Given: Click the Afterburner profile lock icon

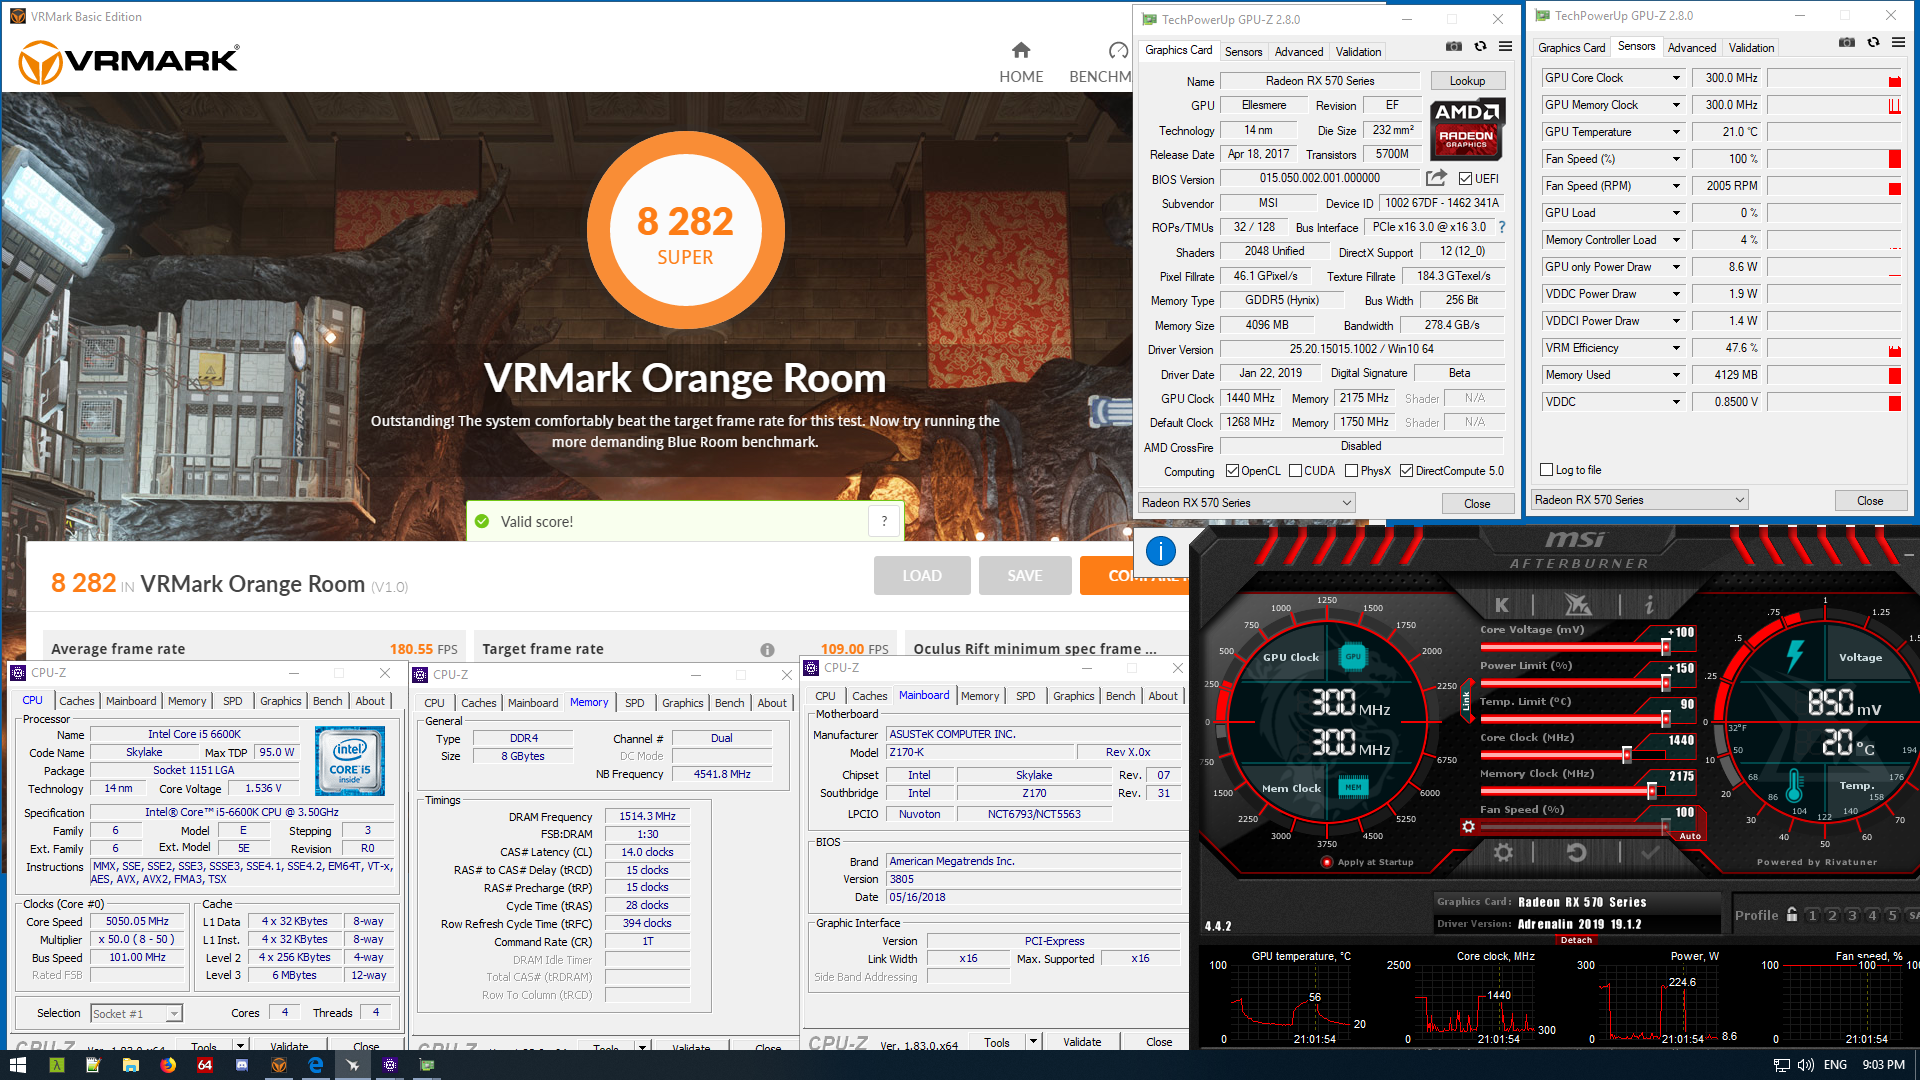Looking at the screenshot, I should tap(1792, 914).
